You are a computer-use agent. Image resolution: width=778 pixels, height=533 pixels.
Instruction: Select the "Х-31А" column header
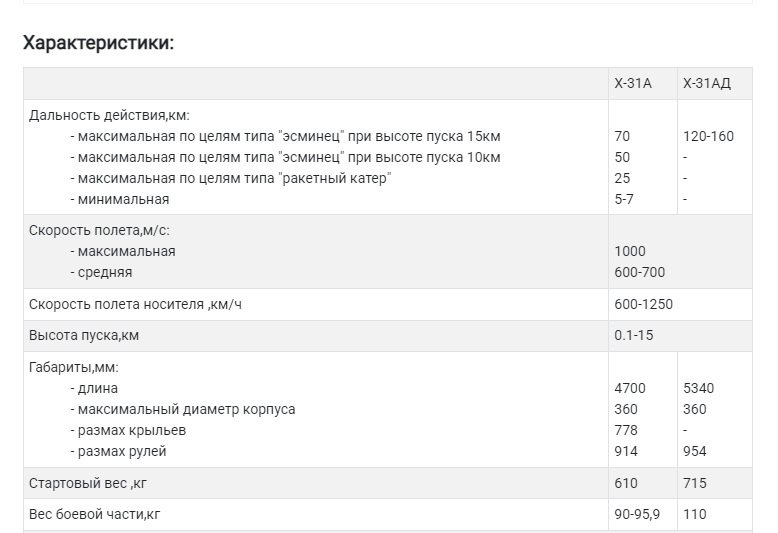tap(632, 83)
